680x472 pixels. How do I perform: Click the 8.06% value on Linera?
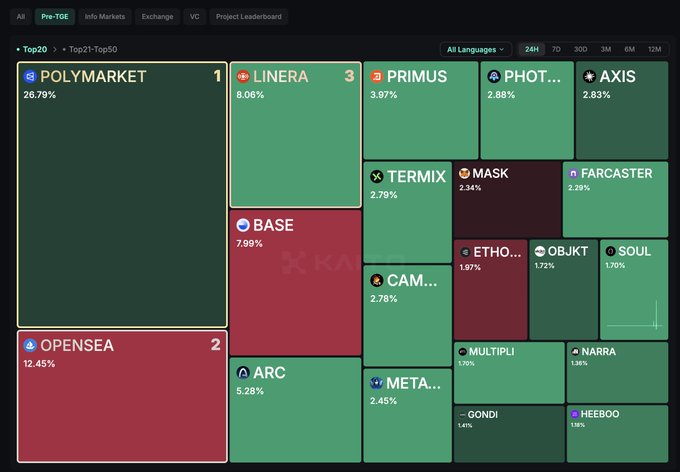[x=250, y=95]
